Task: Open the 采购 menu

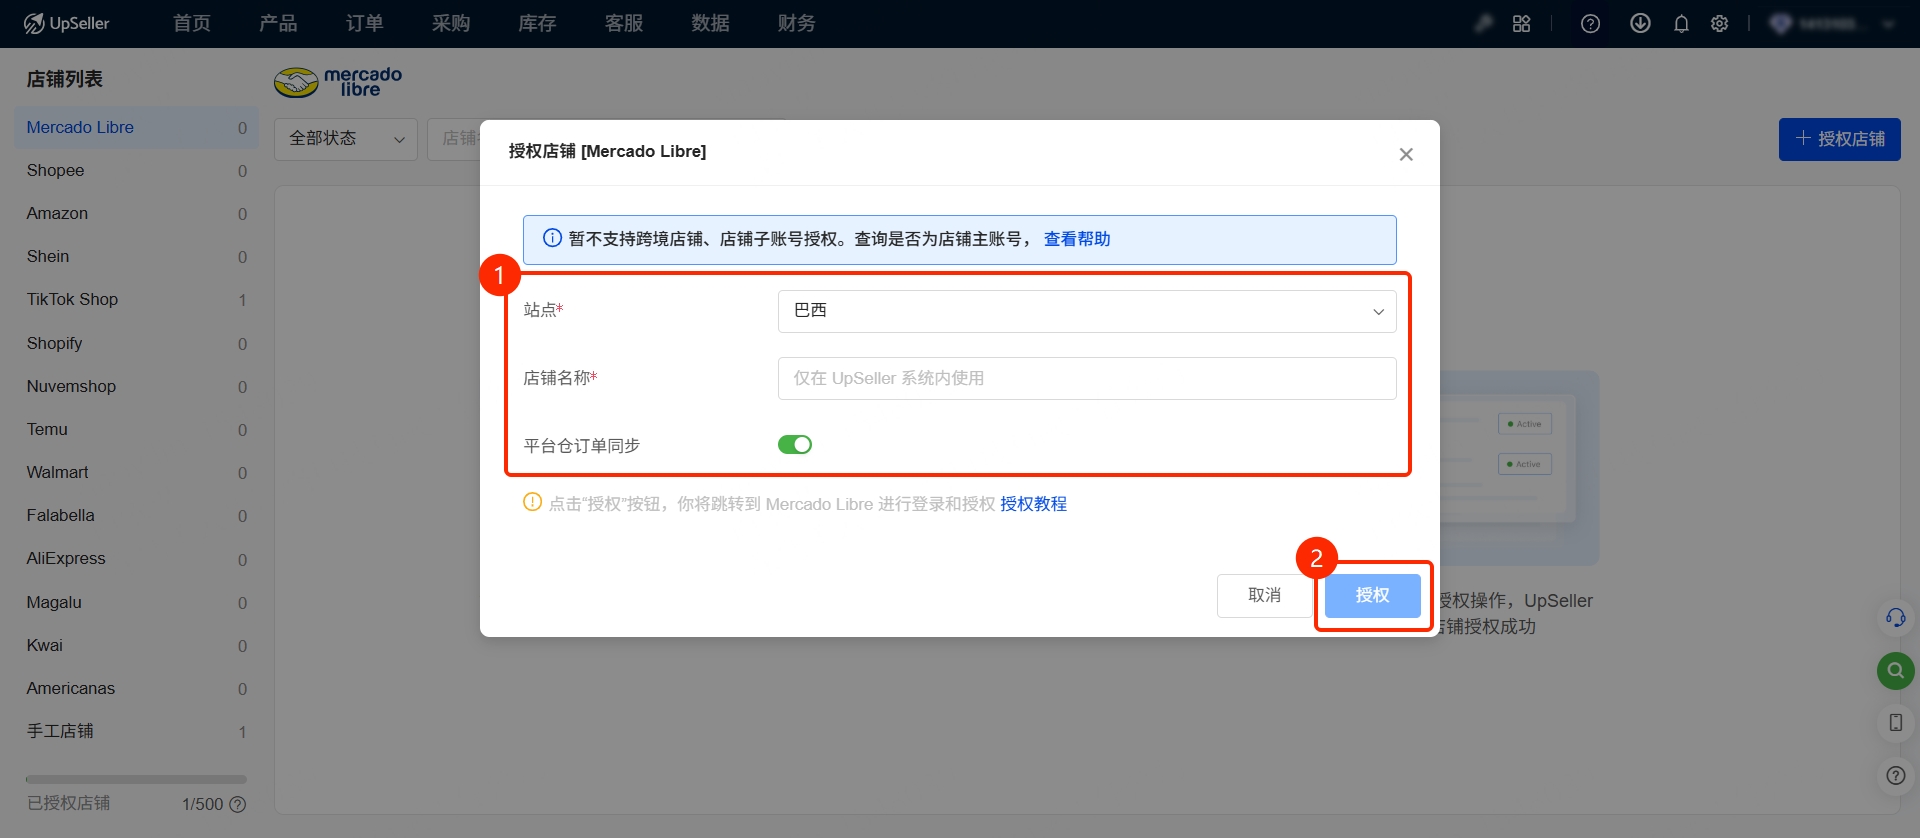Action: 451,23
